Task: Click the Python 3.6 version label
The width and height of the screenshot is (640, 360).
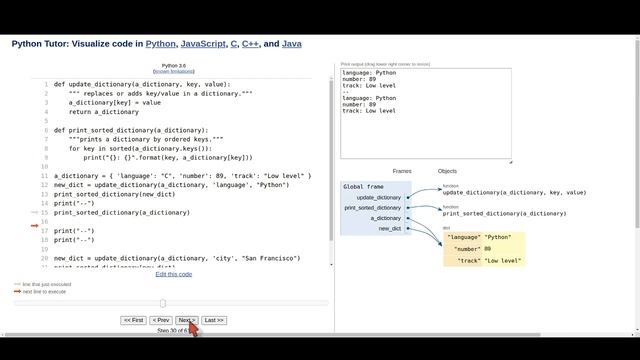Action: coord(173,66)
